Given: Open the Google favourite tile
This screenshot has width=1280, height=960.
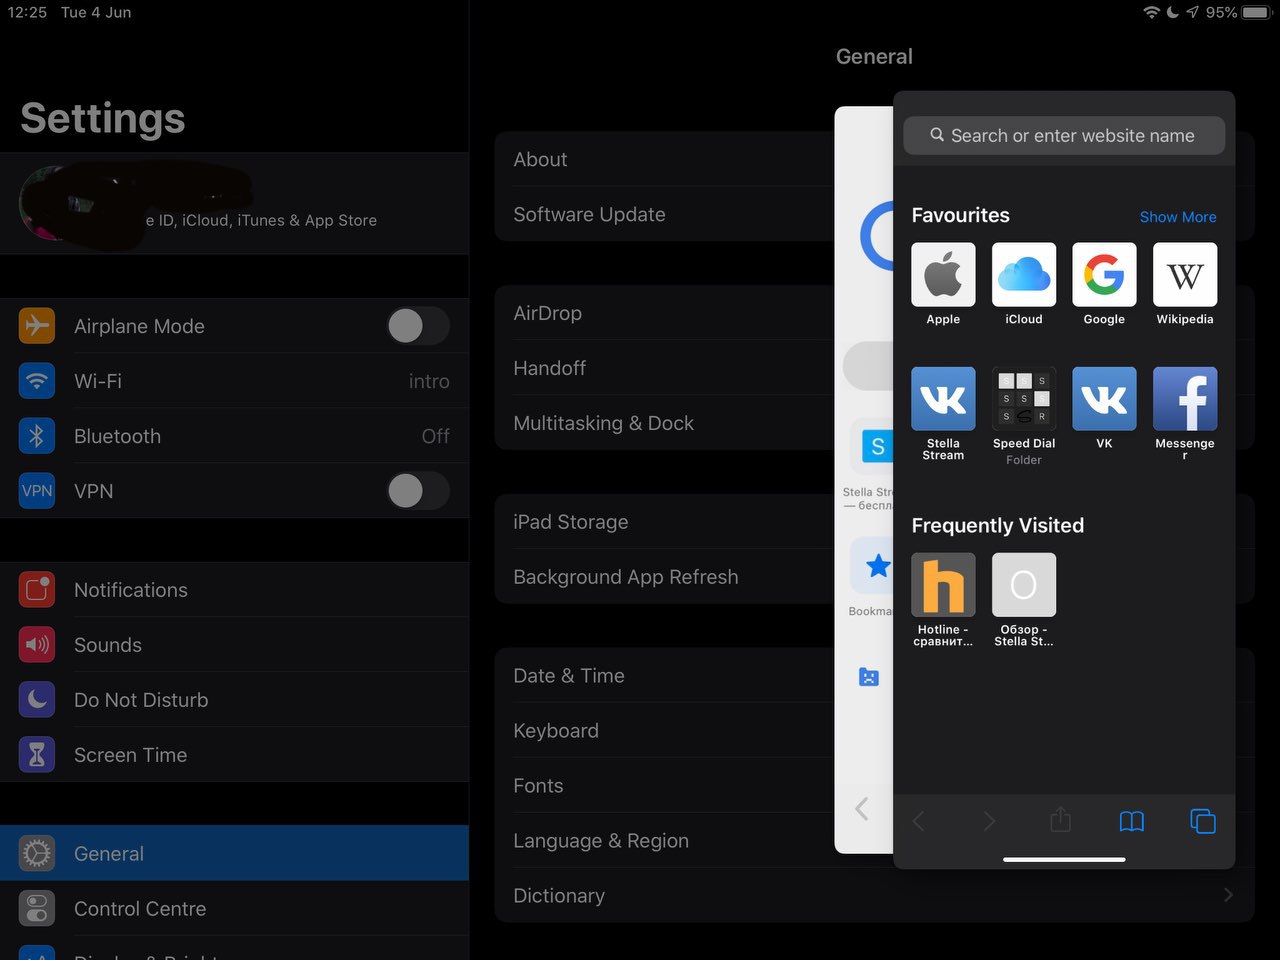Looking at the screenshot, I should (x=1104, y=274).
